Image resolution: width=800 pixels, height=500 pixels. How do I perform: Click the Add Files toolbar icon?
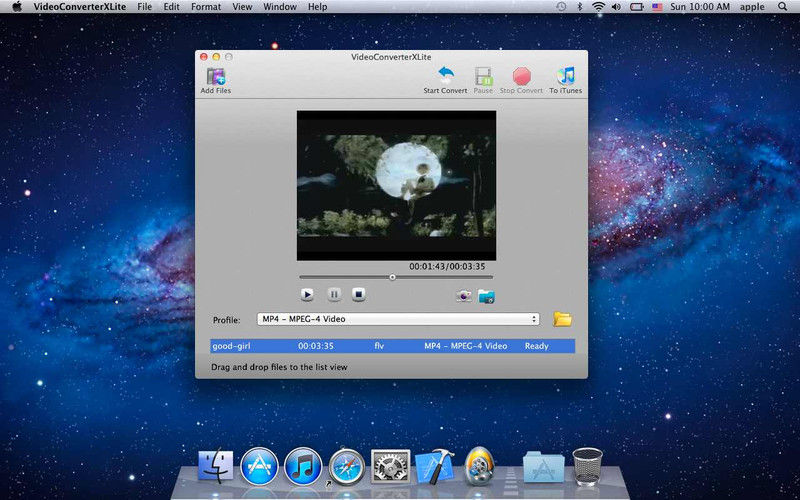[216, 77]
